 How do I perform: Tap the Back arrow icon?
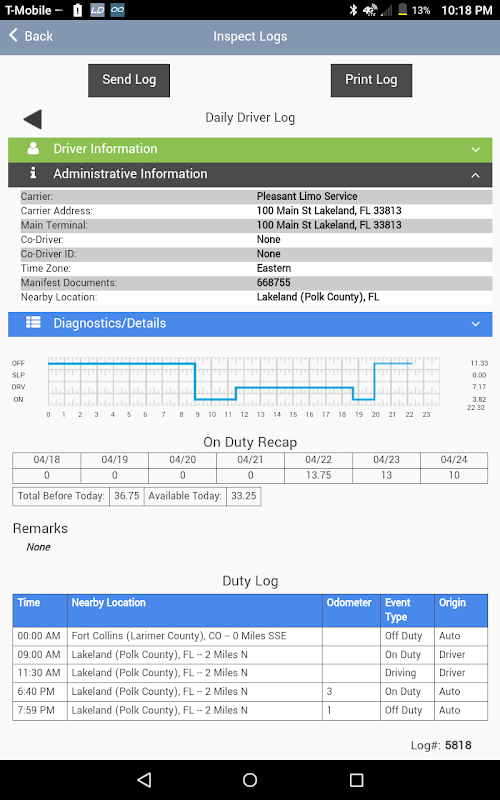tap(13, 36)
